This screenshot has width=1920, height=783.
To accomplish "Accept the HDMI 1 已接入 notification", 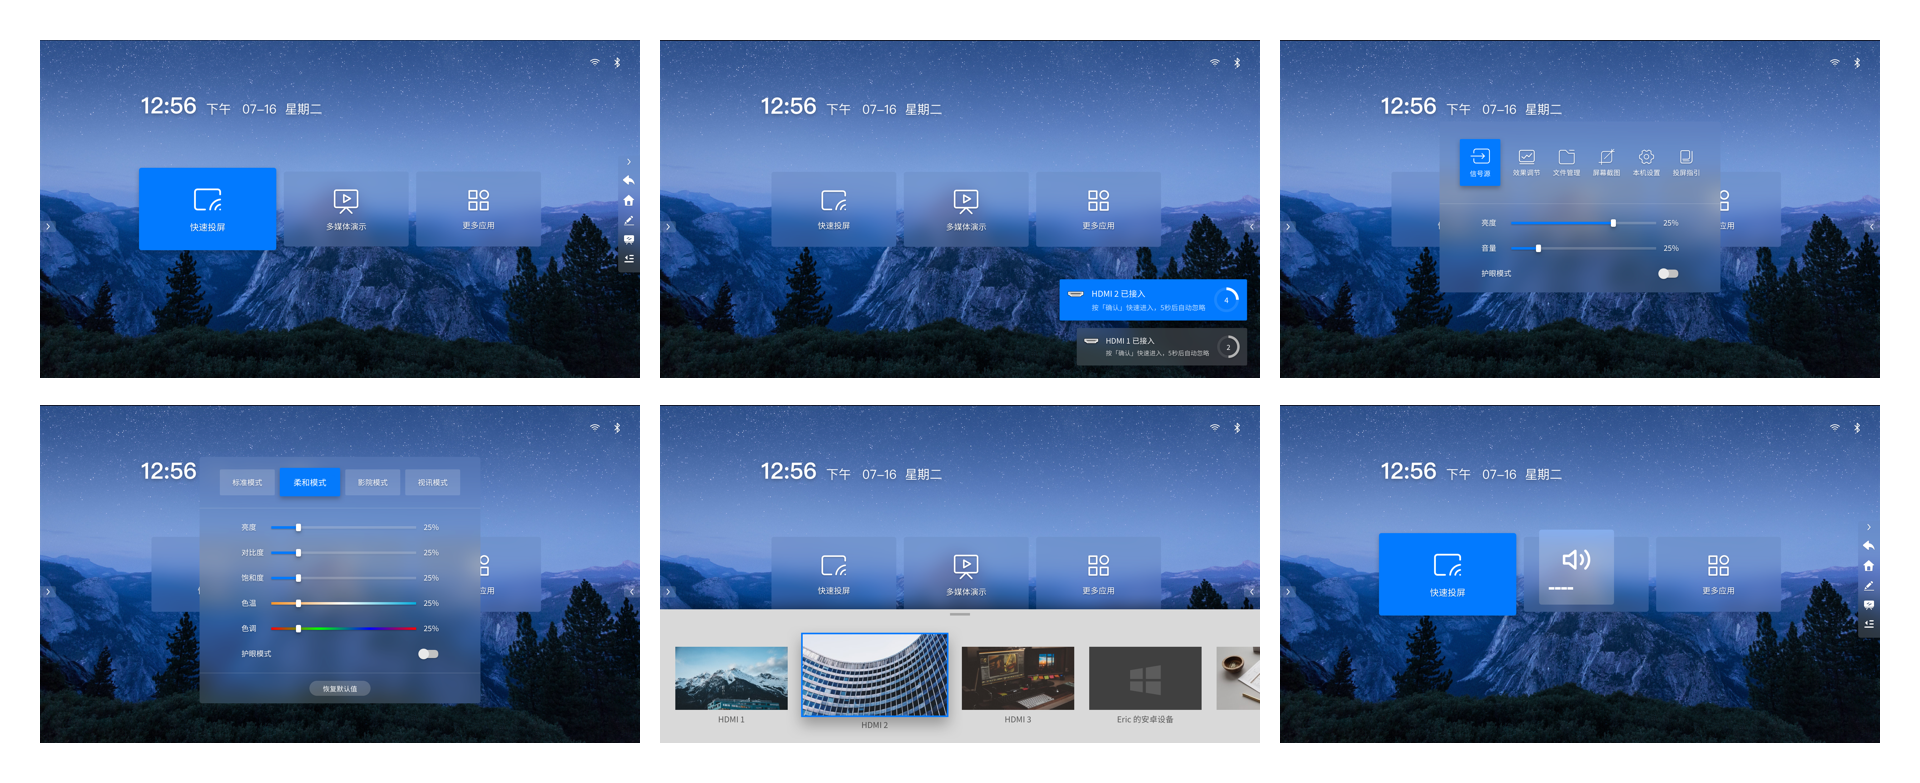I will 1161,347.
